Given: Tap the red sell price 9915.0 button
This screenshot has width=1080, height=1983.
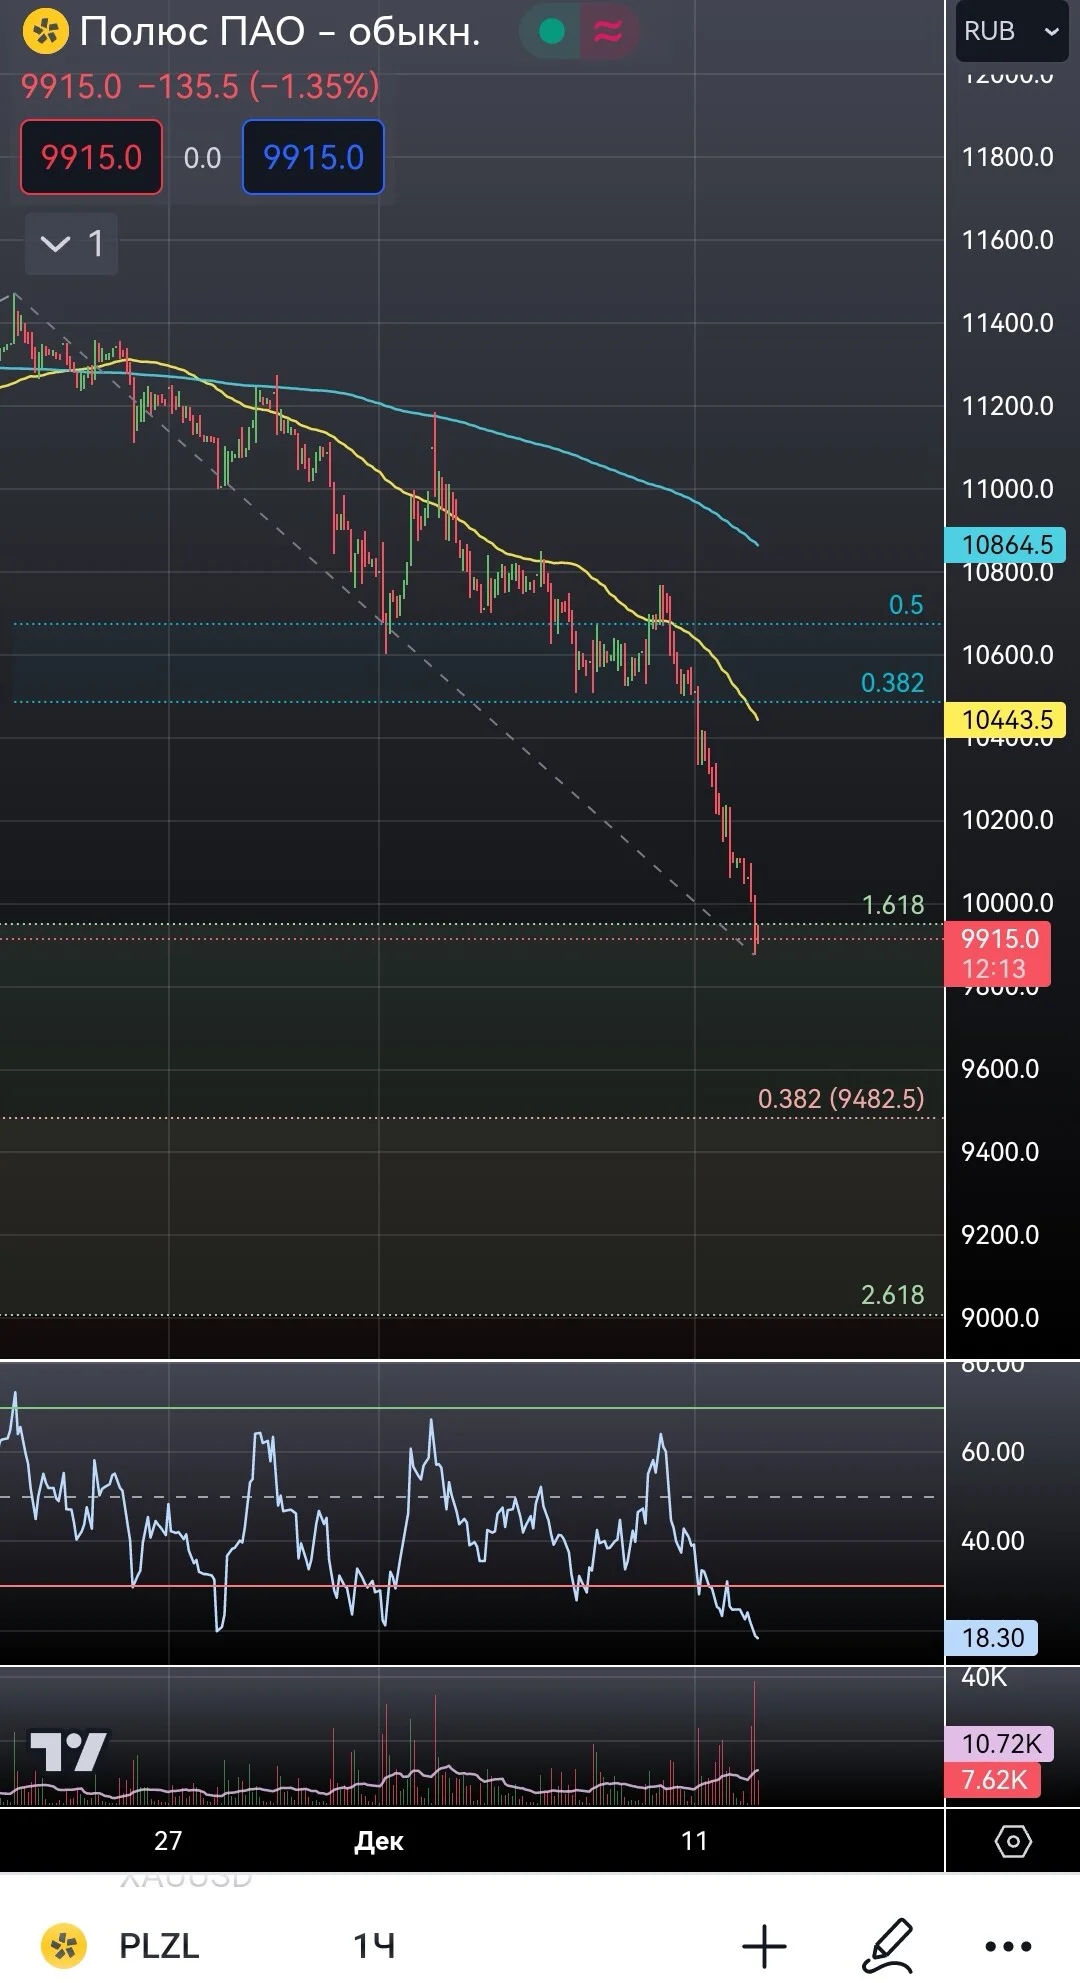Looking at the screenshot, I should pos(91,157).
